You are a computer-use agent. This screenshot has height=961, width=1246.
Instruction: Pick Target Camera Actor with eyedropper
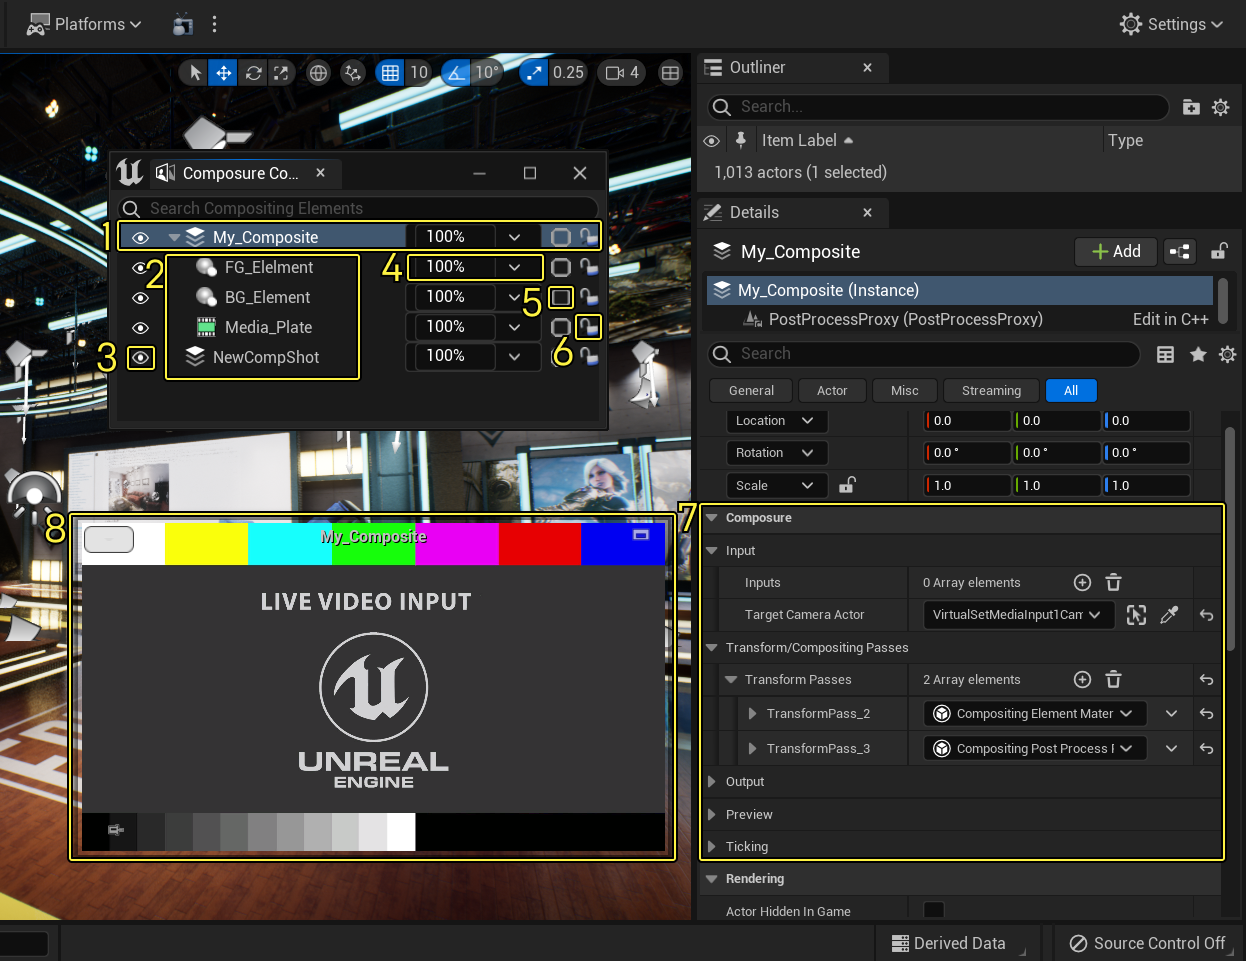[1169, 615]
